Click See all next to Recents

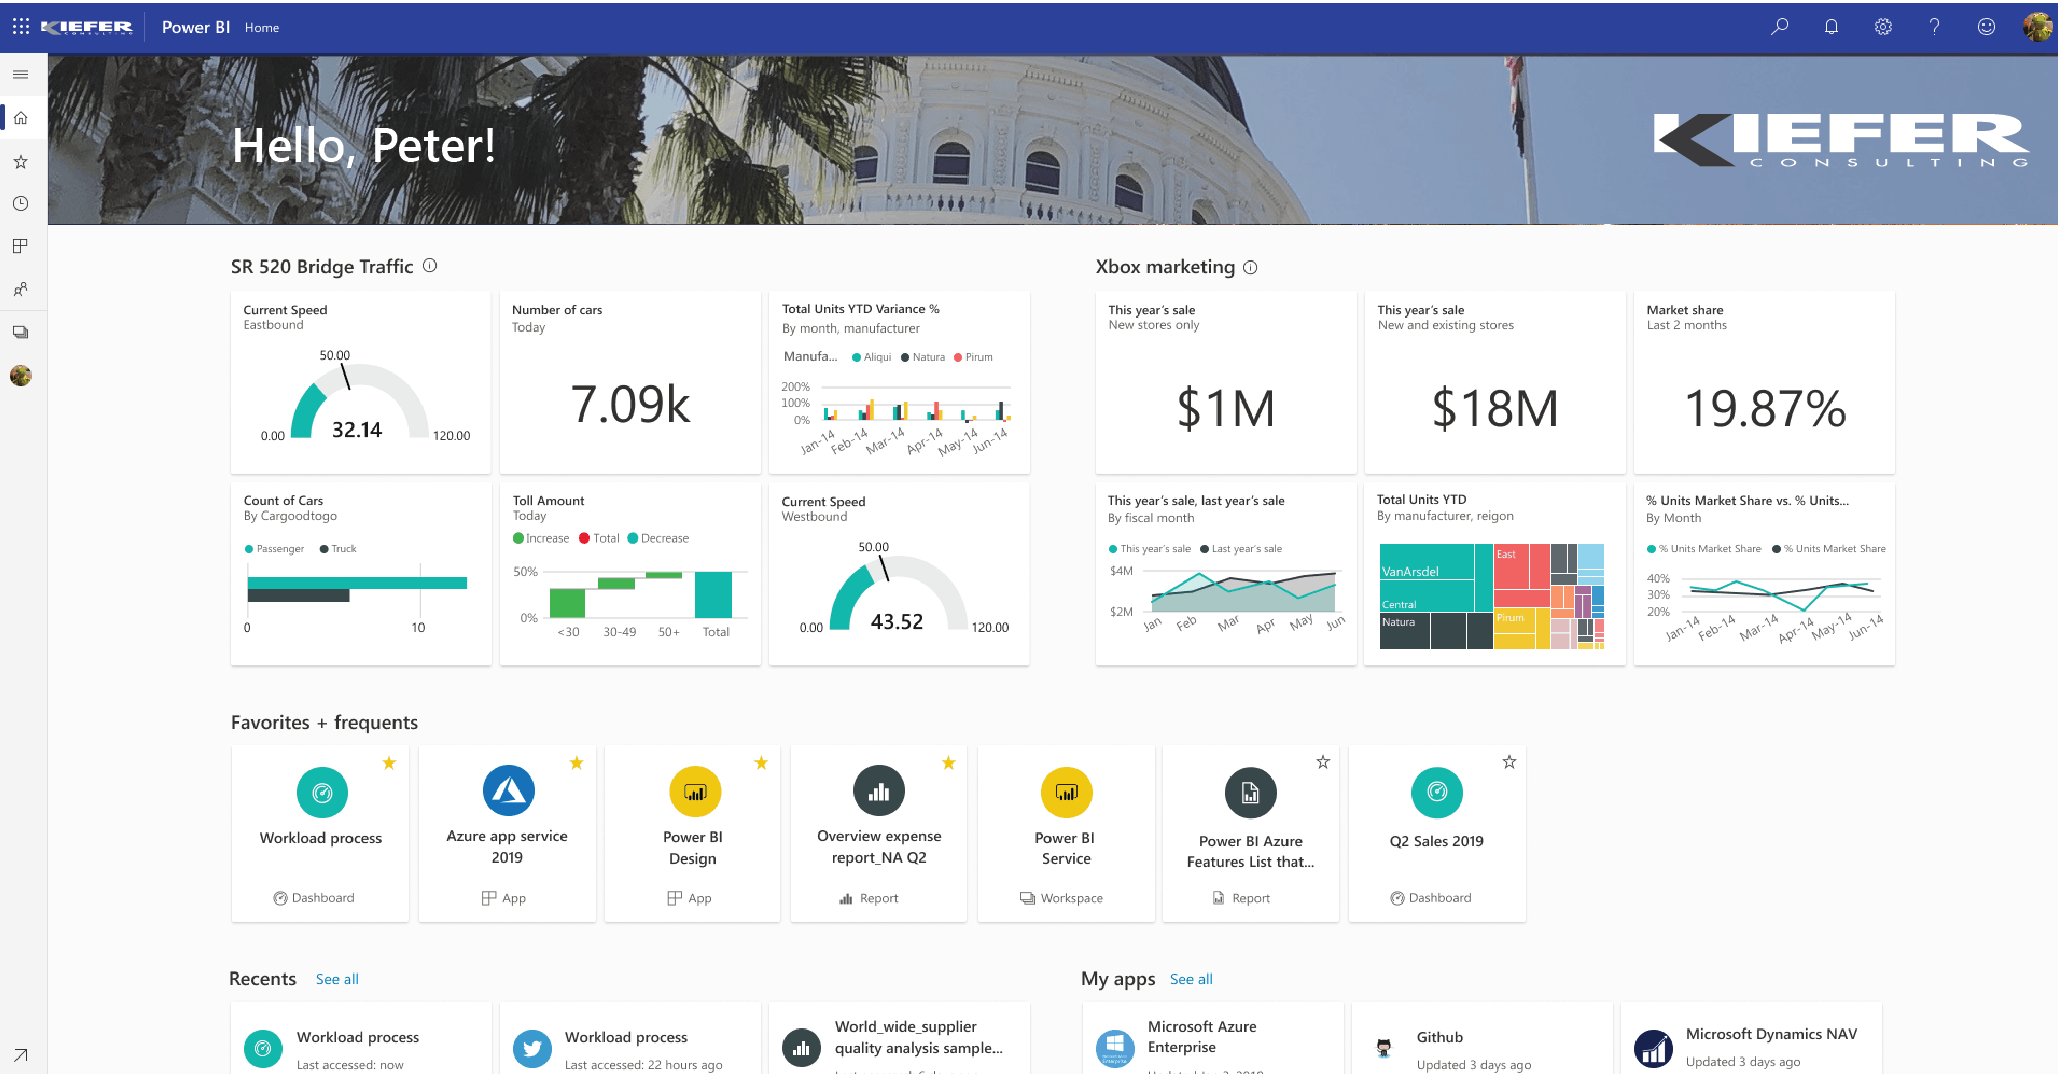[337, 979]
